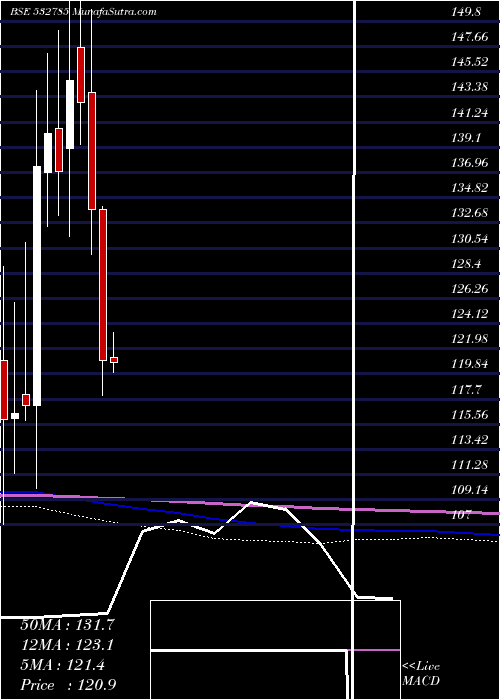Click the 111.28 price axis label
The image size is (500, 700).
pos(469,465)
